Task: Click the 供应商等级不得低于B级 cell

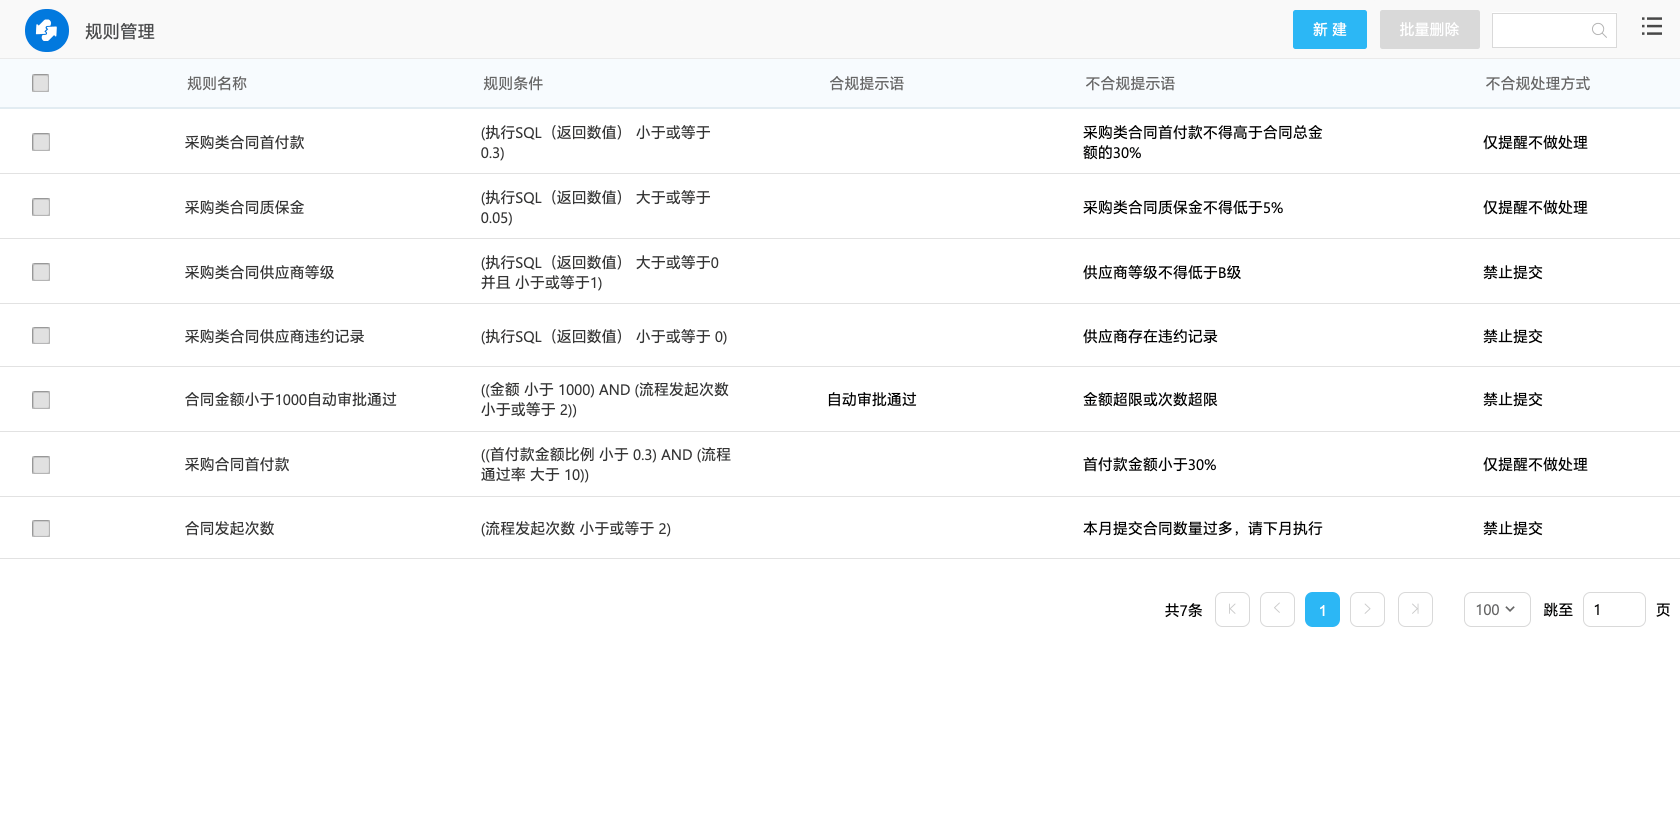Action: click(1162, 273)
